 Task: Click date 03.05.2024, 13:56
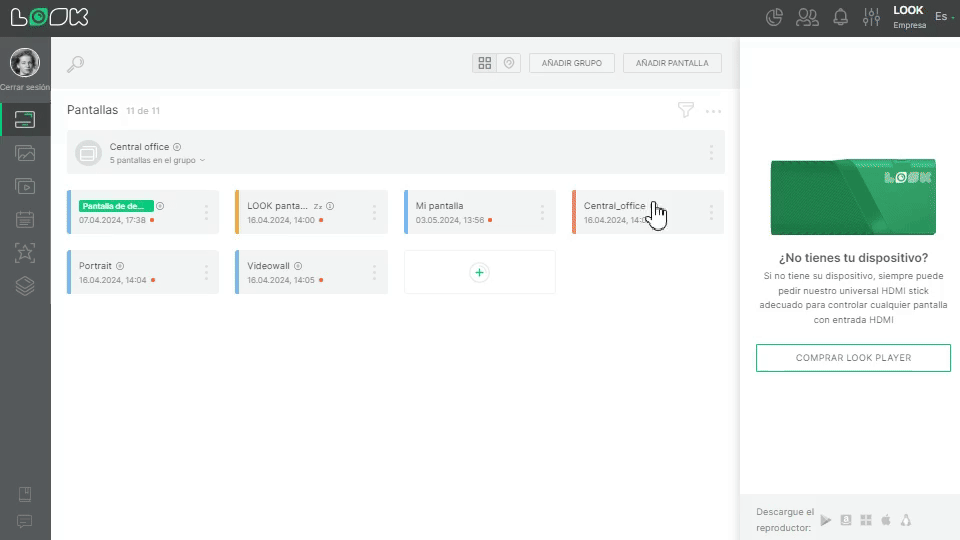click(450, 220)
